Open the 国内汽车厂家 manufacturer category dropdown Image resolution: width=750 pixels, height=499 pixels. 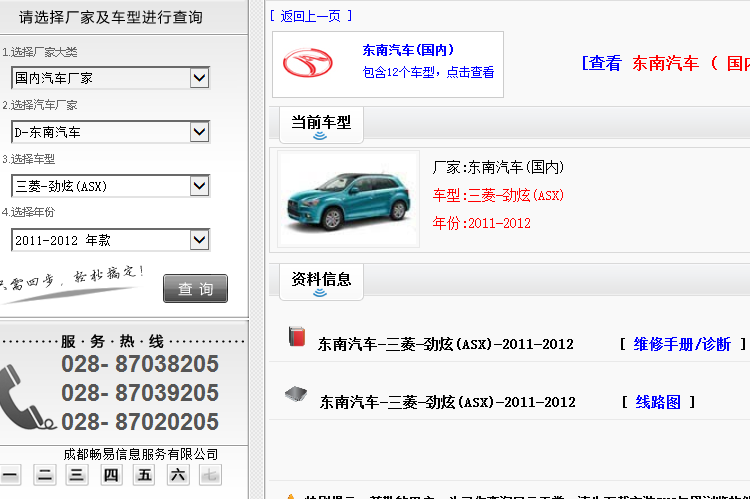pos(110,78)
